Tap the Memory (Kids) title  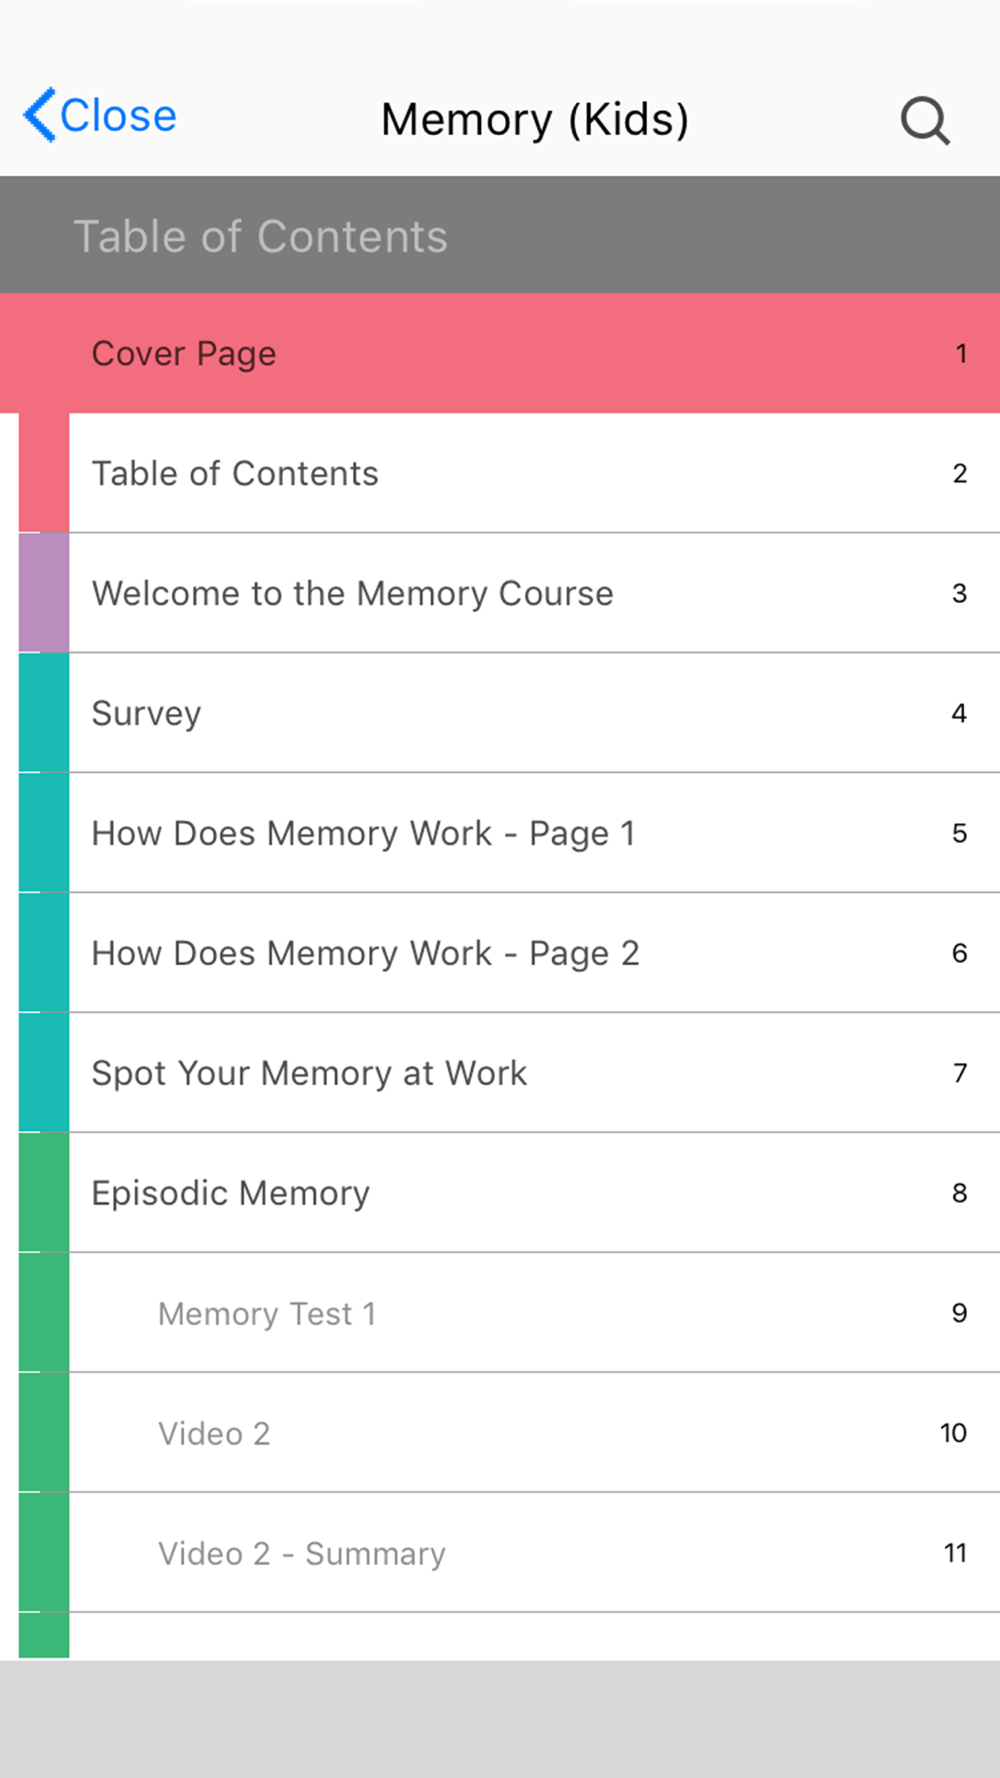[535, 120]
